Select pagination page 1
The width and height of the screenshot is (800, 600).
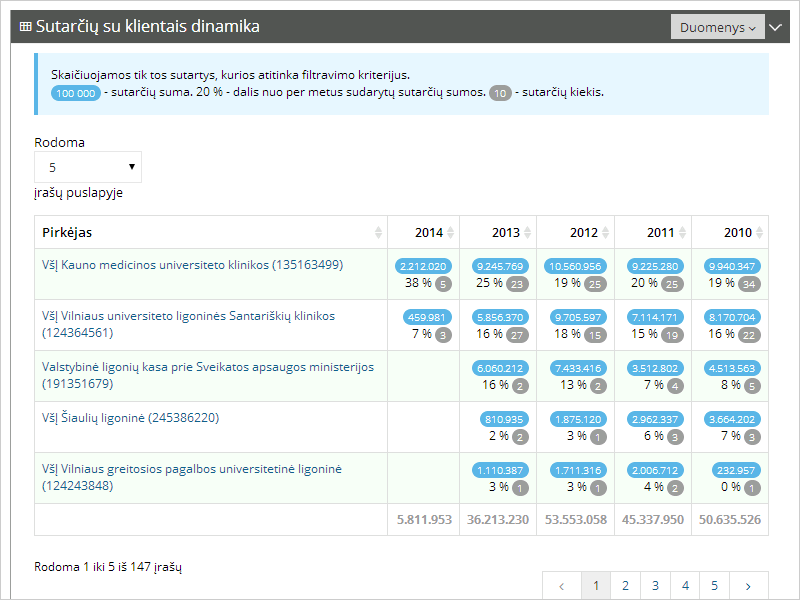[x=596, y=586]
